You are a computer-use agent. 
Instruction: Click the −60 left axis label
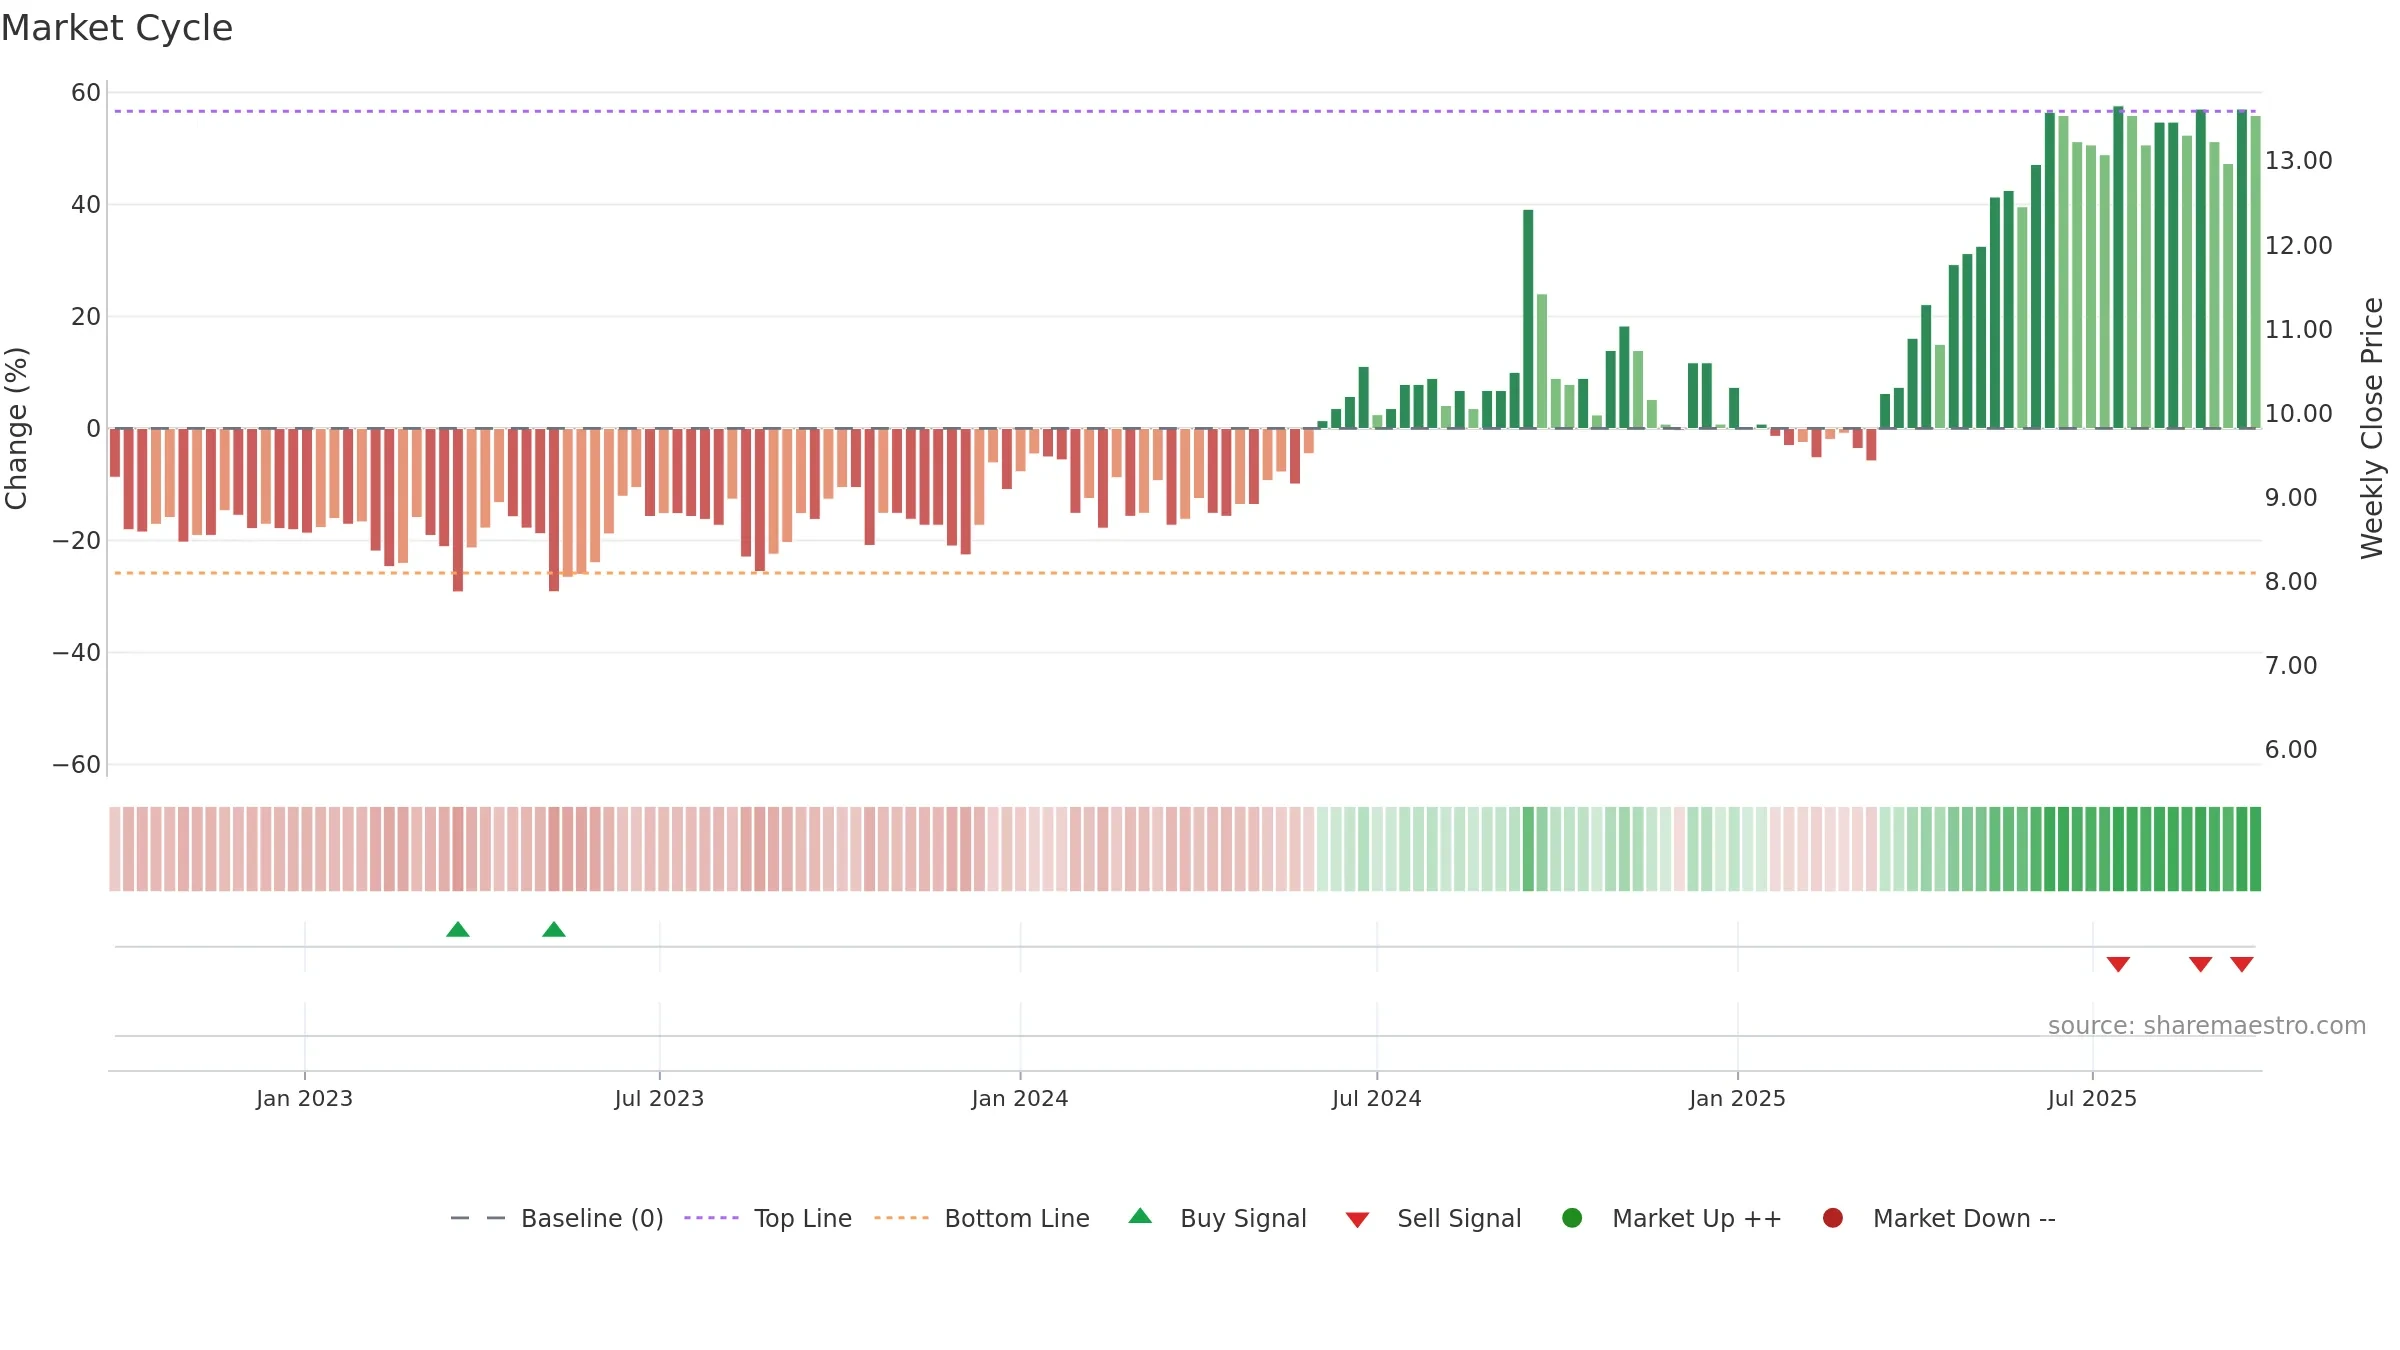[x=77, y=765]
